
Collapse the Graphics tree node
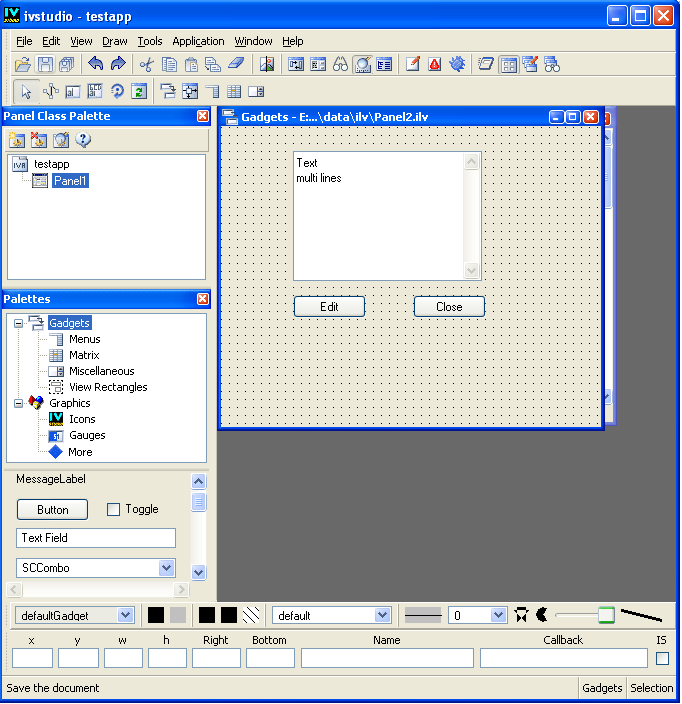(x=18, y=403)
